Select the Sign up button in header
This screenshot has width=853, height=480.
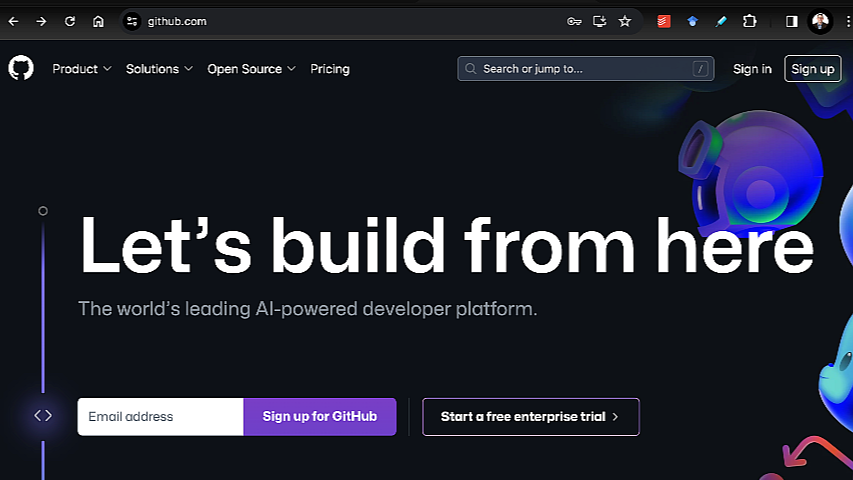pyautogui.click(x=812, y=69)
